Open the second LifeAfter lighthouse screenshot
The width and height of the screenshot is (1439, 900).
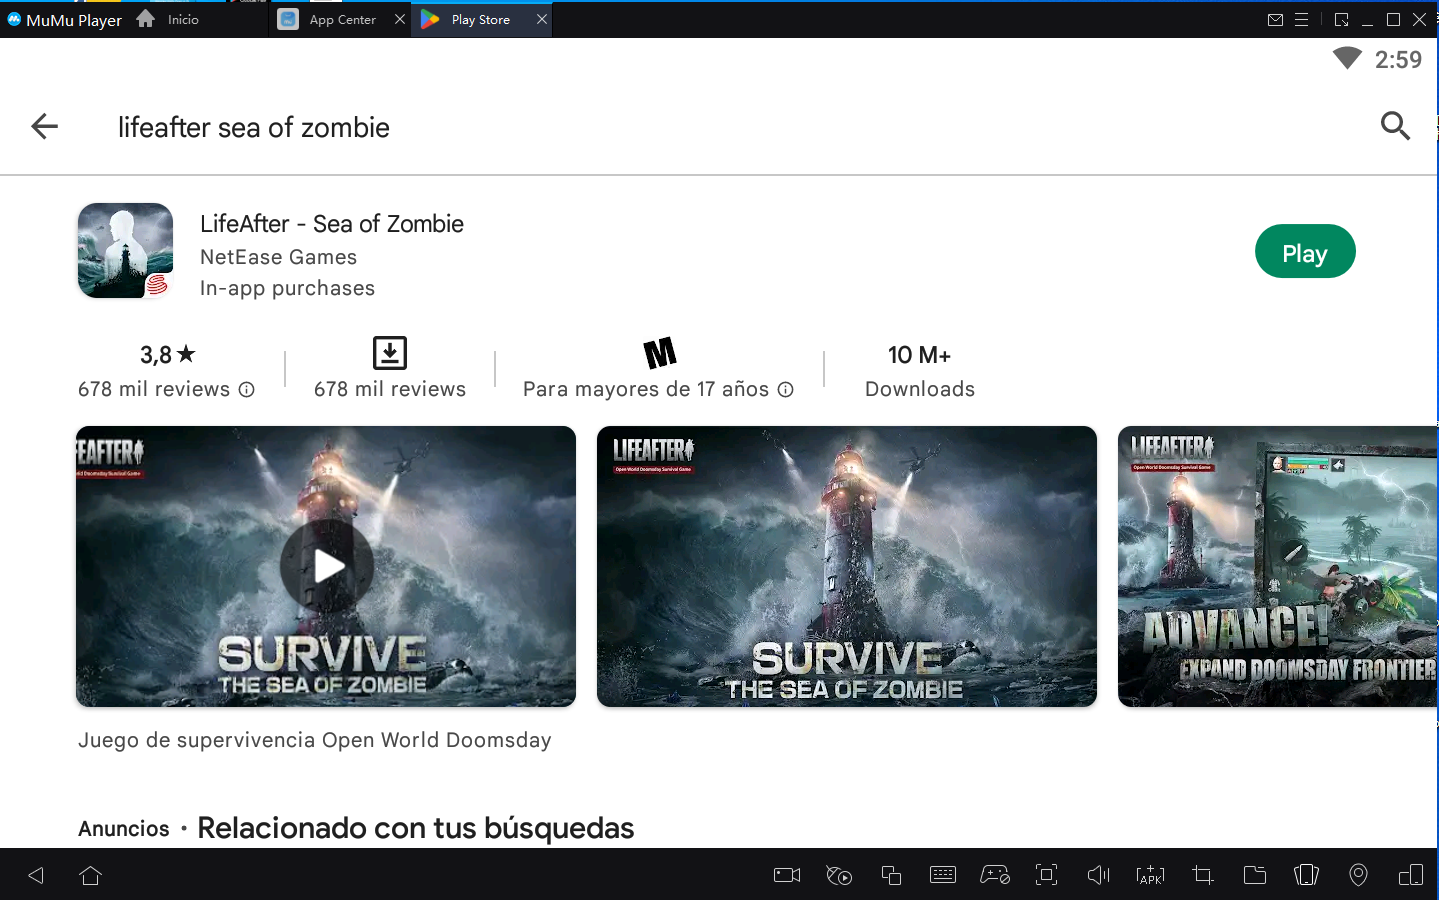[x=846, y=566]
